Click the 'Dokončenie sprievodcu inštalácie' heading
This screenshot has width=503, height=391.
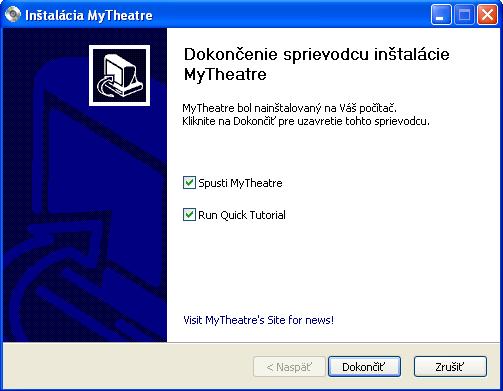point(317,54)
